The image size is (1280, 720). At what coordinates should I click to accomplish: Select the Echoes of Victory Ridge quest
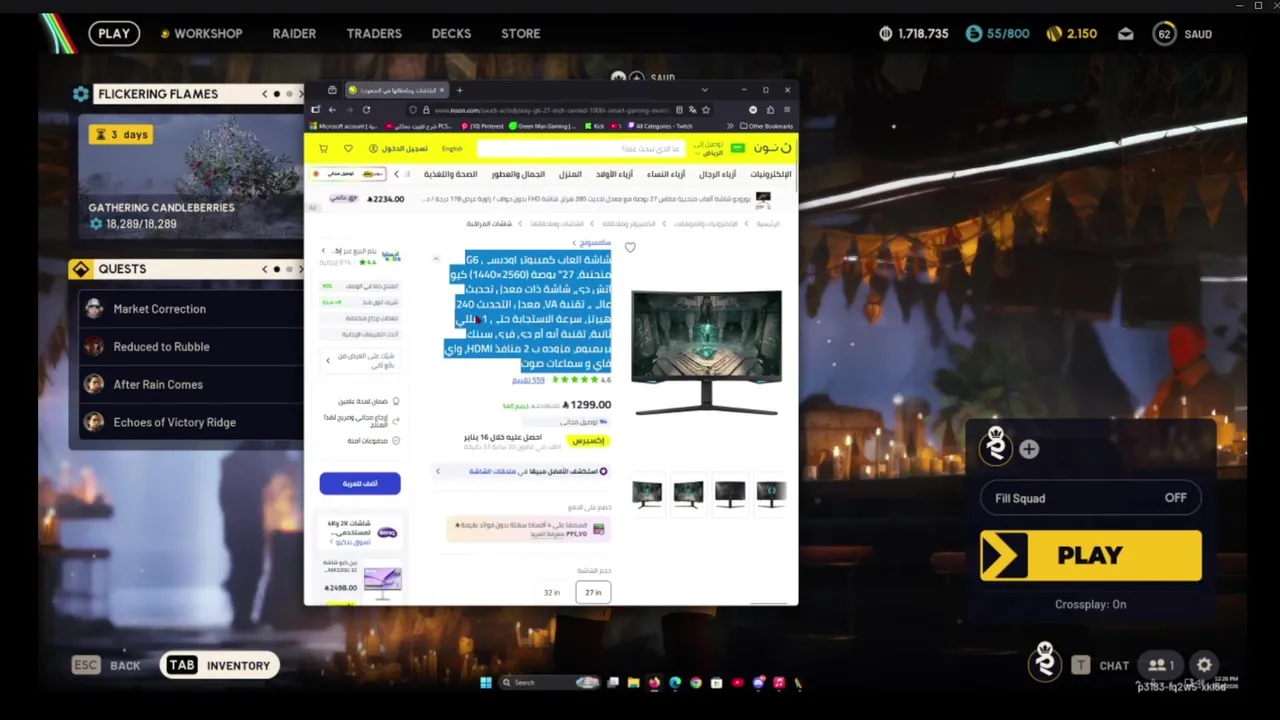click(190, 422)
